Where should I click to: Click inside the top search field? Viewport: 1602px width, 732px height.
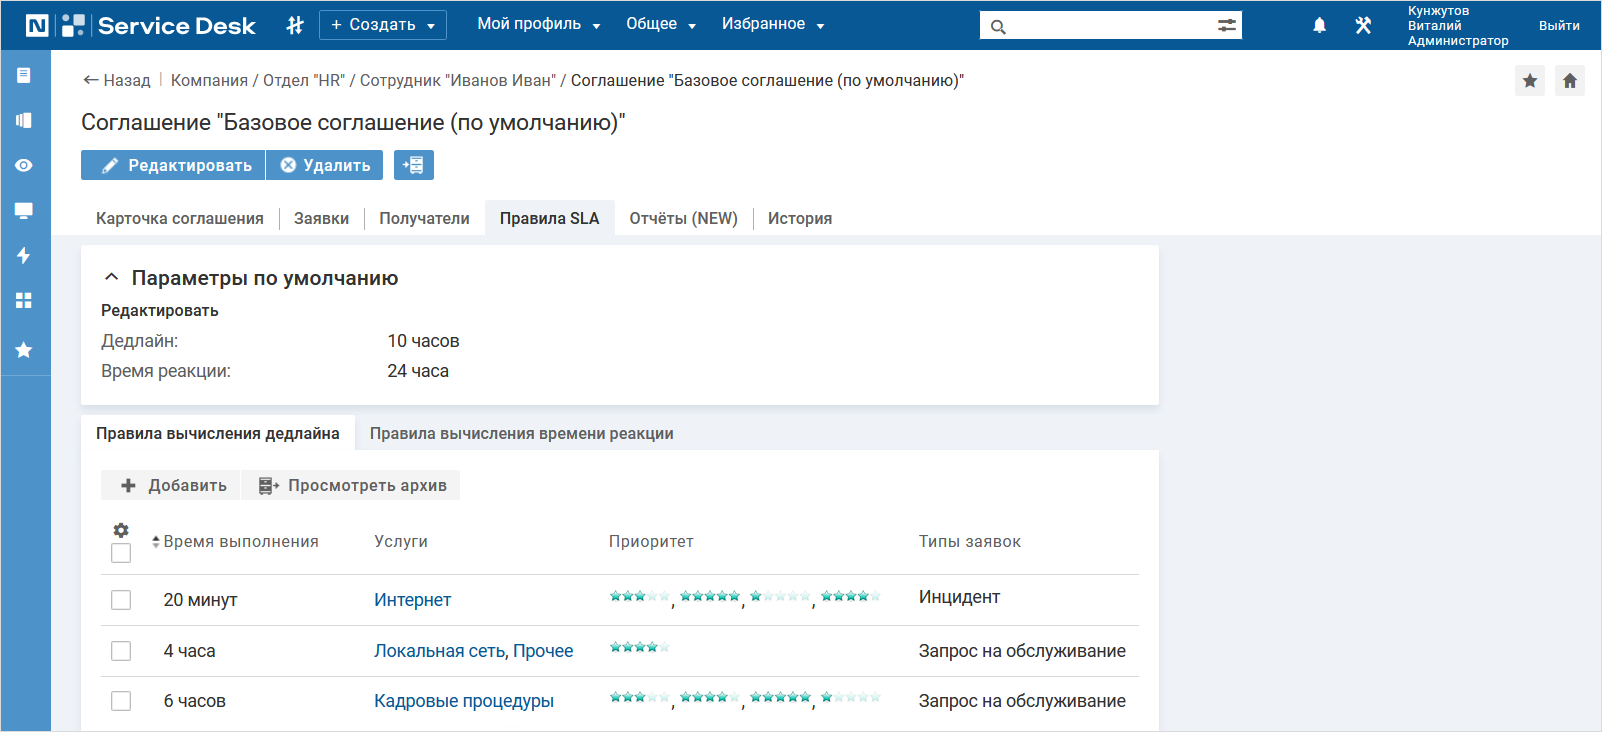[1110, 26]
